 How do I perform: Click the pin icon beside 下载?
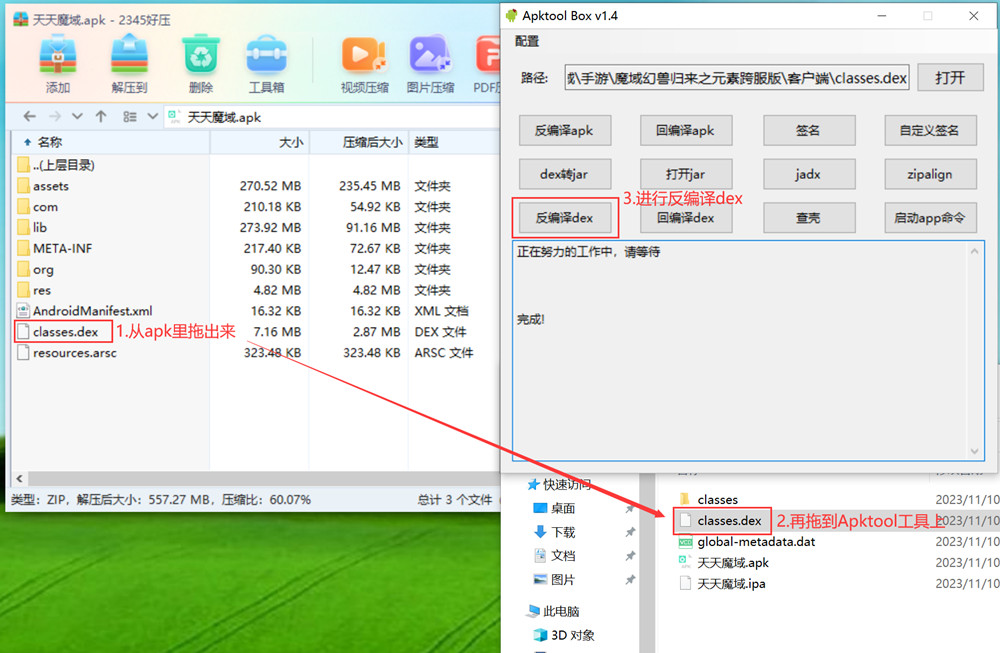click(630, 532)
